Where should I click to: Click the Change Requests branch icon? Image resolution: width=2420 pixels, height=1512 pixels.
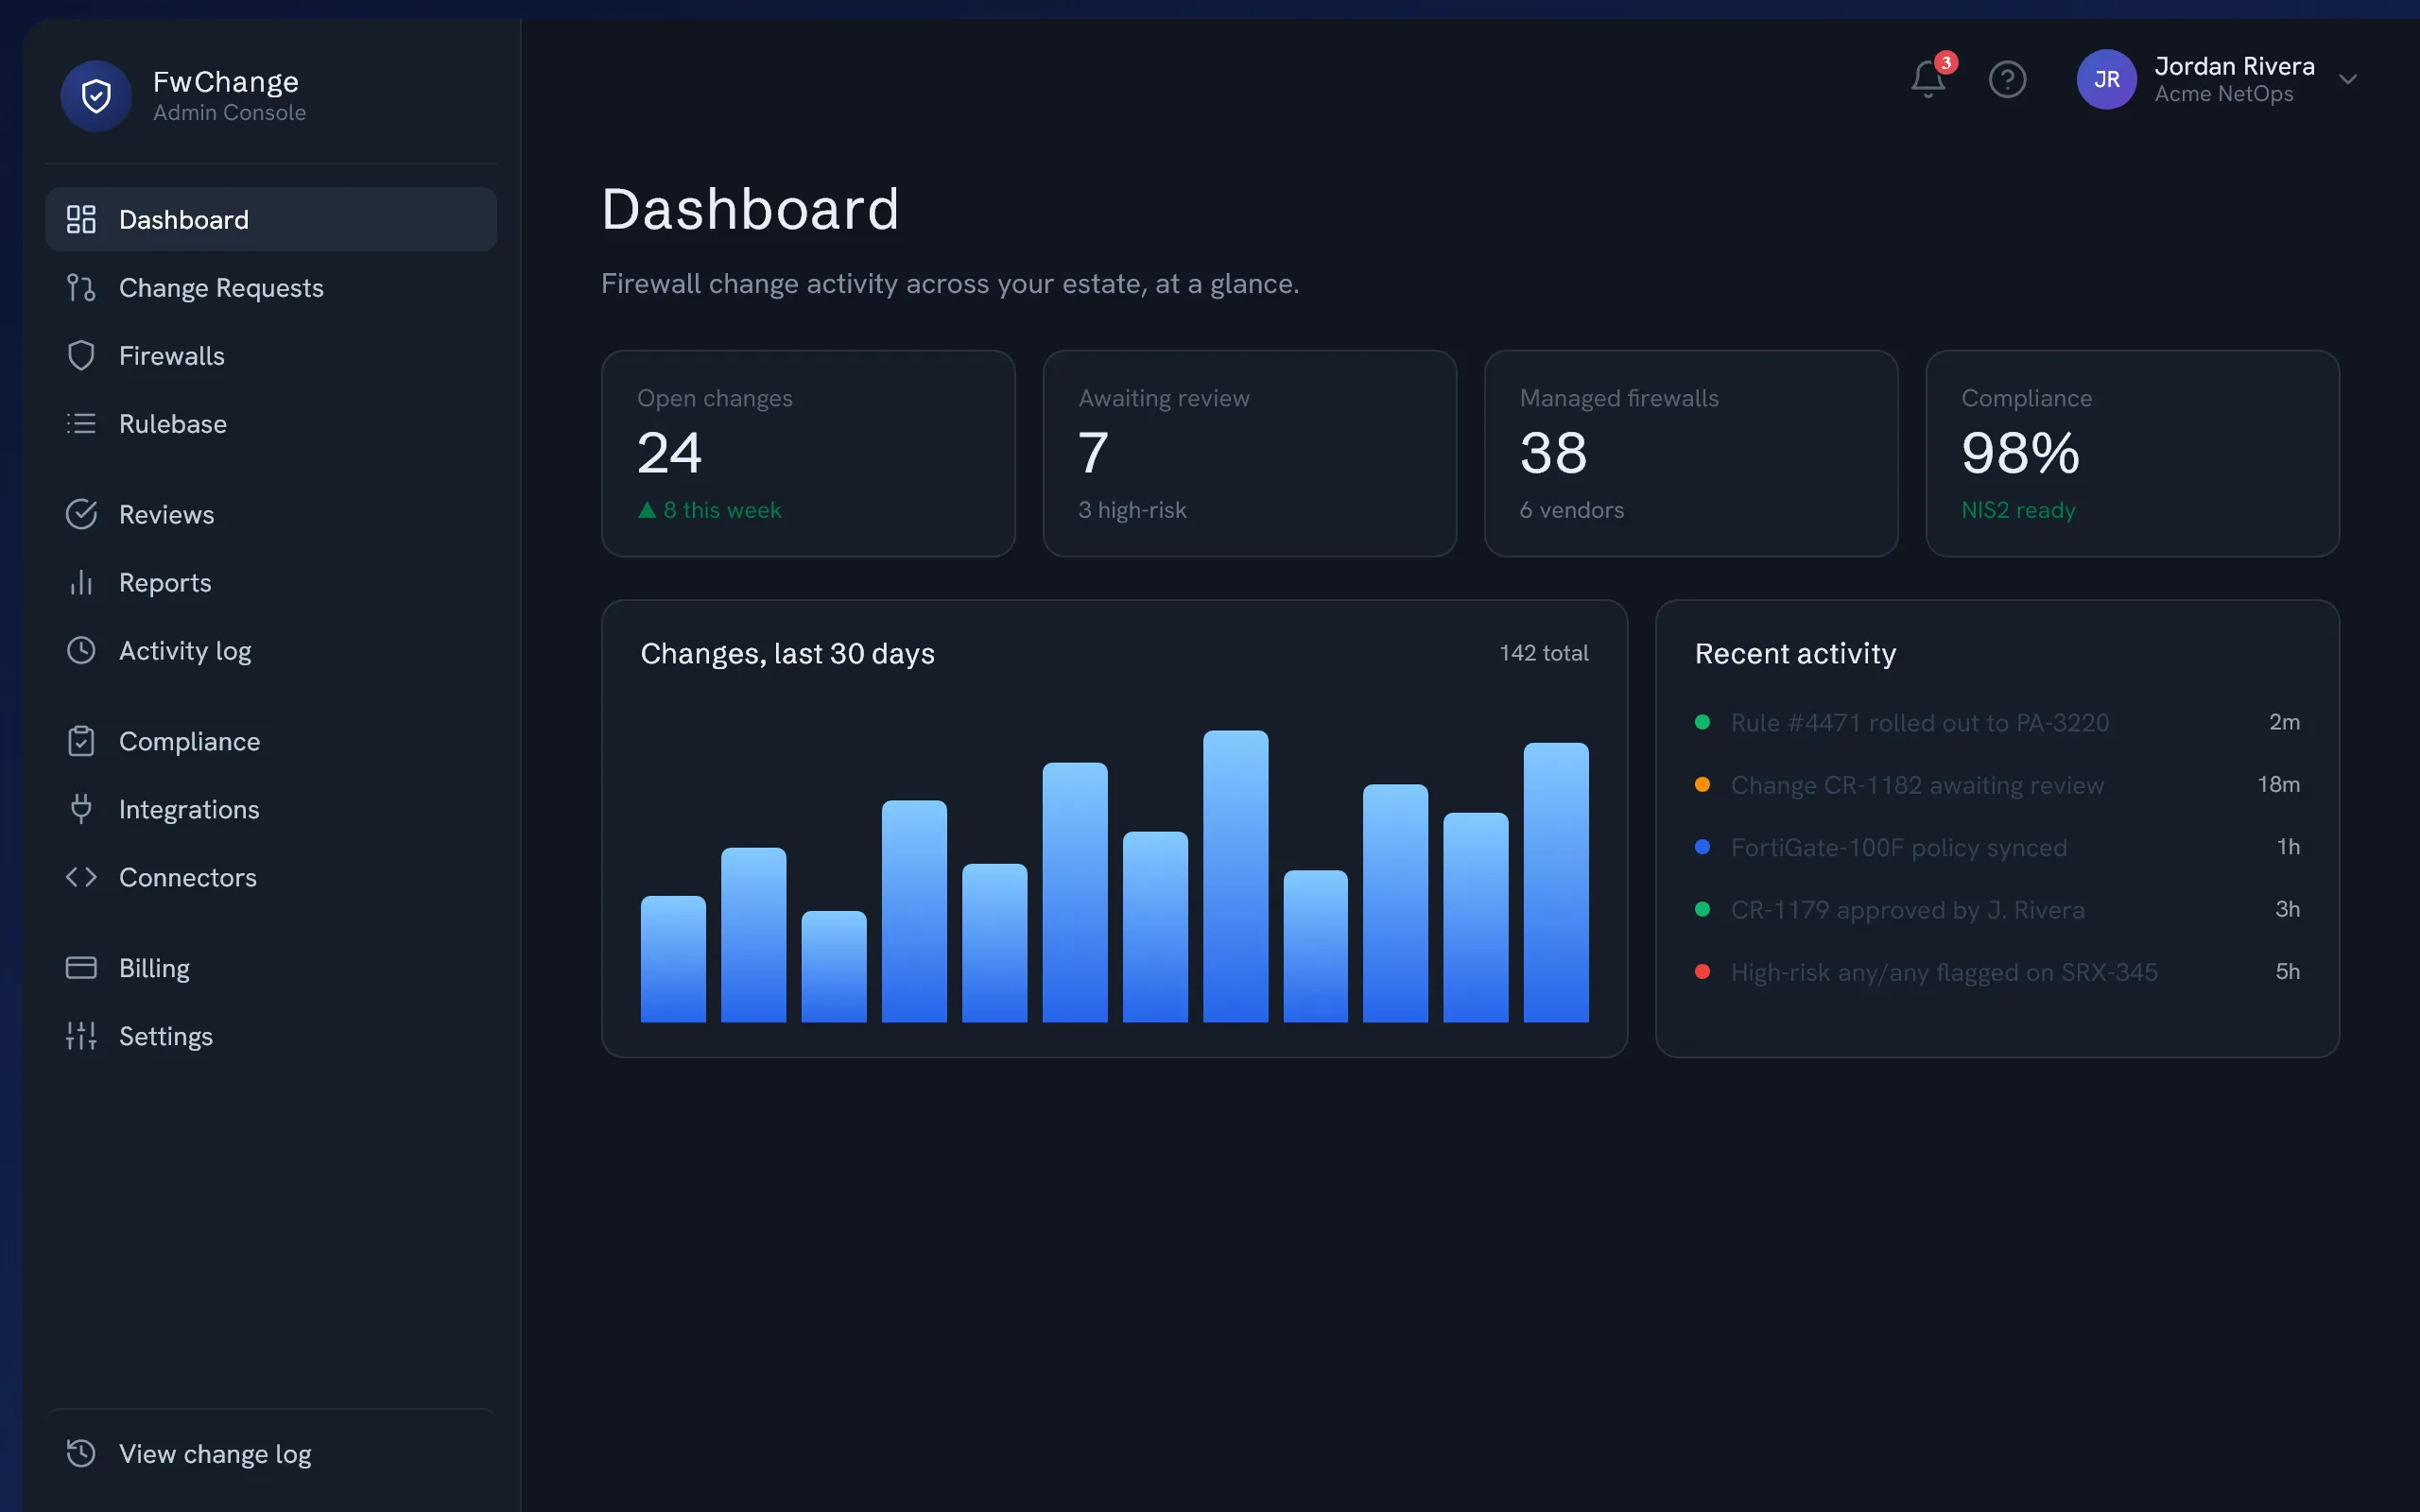coord(81,287)
